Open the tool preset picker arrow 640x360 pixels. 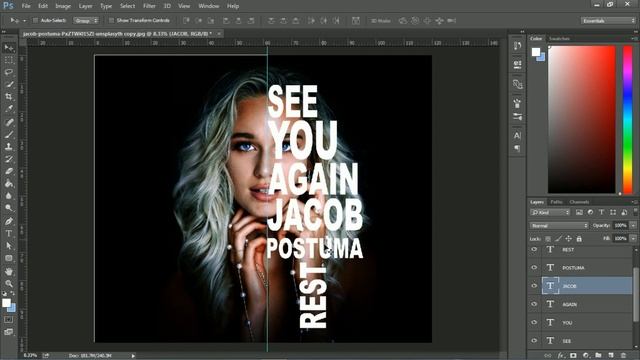[x=24, y=20]
